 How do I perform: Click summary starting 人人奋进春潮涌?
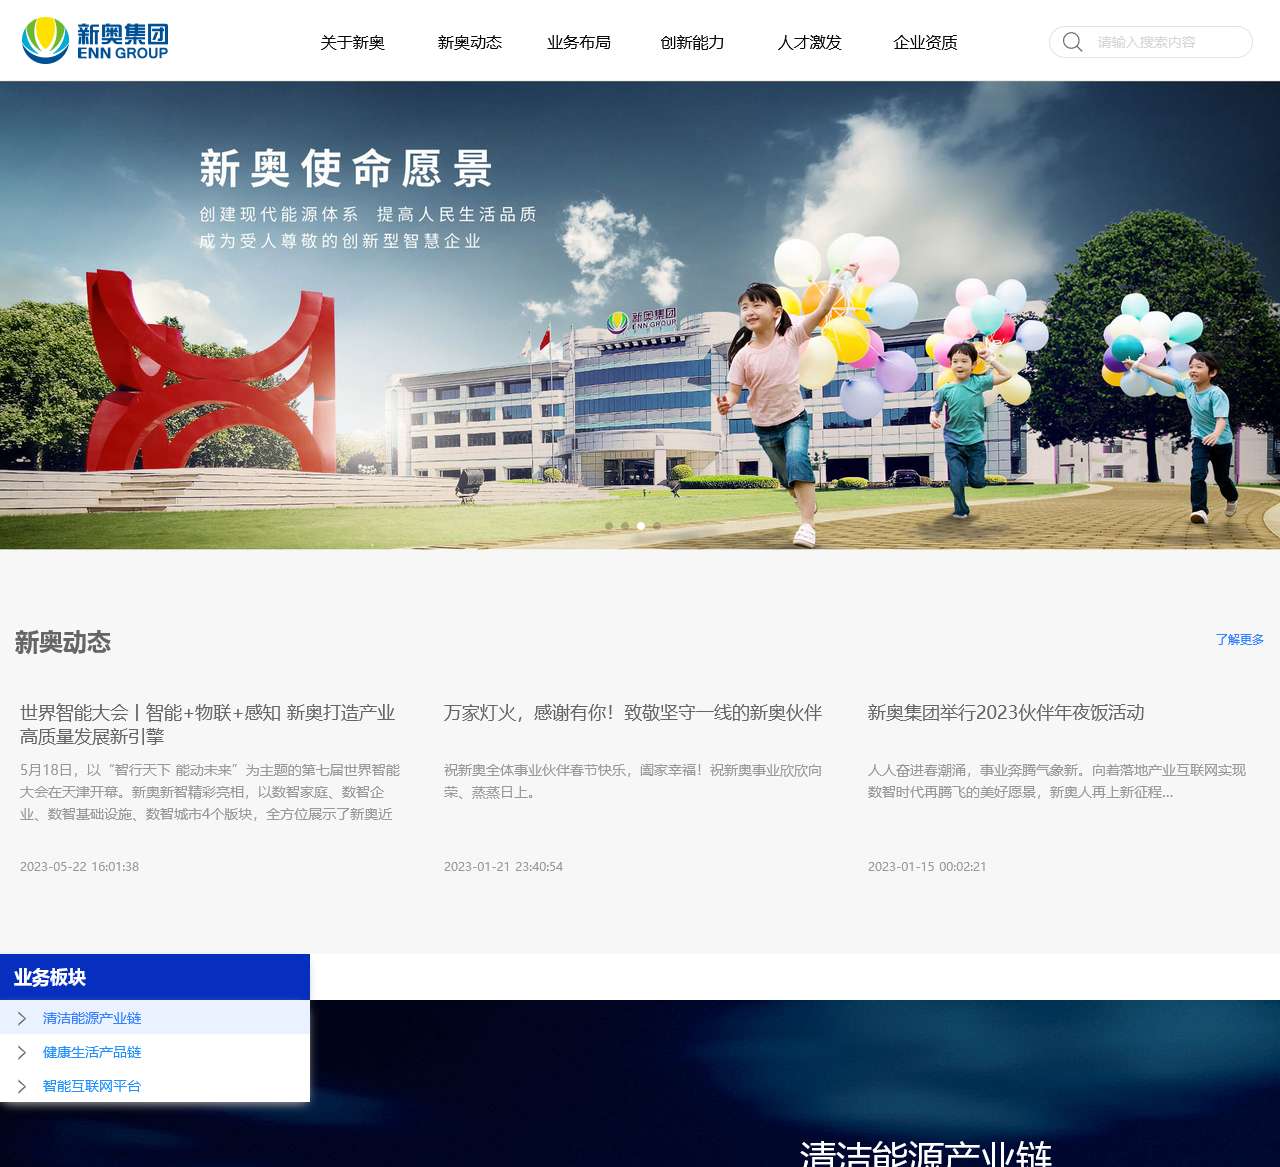1057,781
